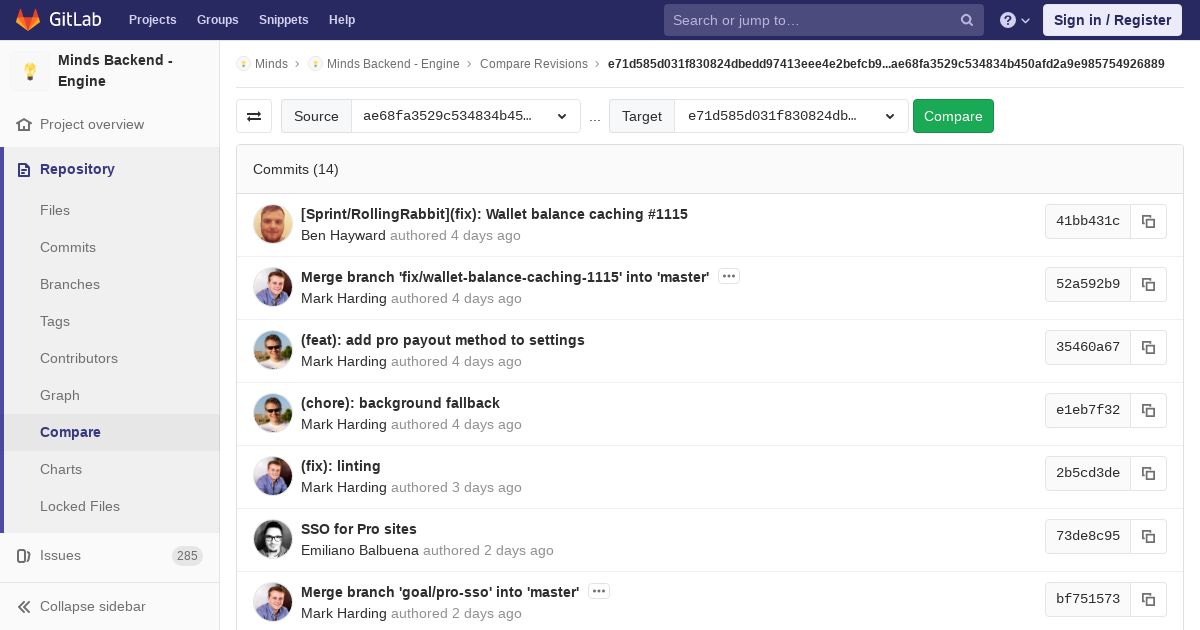
Task: Copy commit SHA 35460a67
Action: 1149,347
